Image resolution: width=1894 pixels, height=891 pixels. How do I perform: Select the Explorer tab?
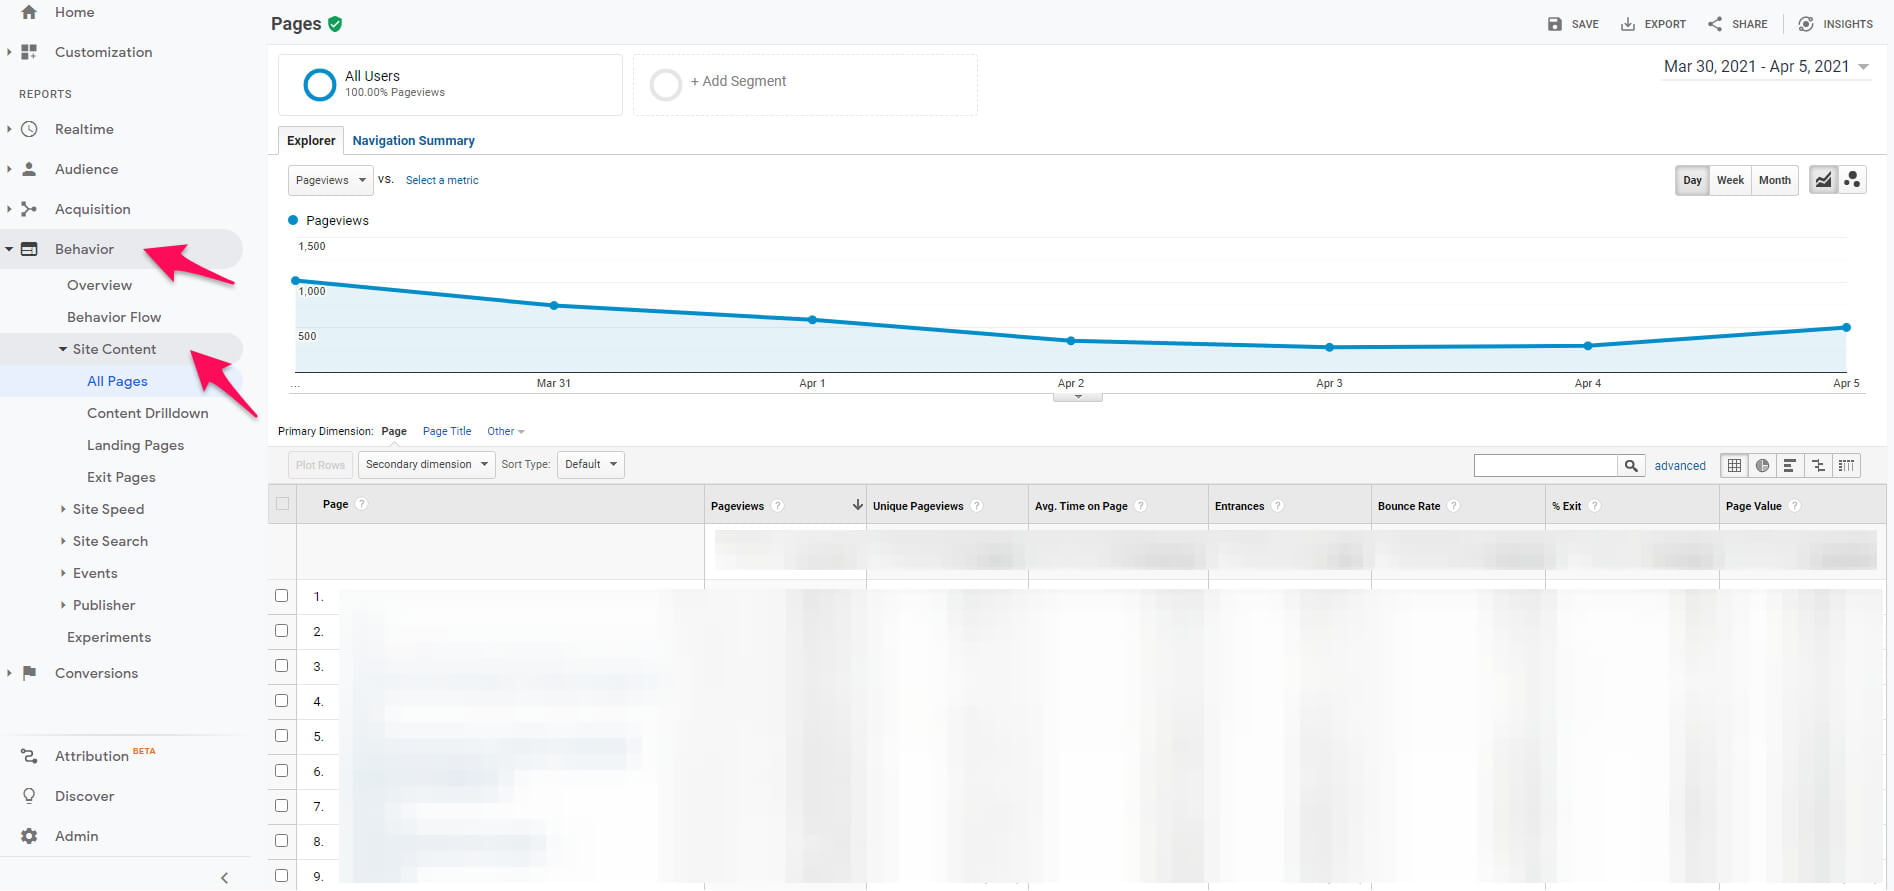tap(311, 141)
